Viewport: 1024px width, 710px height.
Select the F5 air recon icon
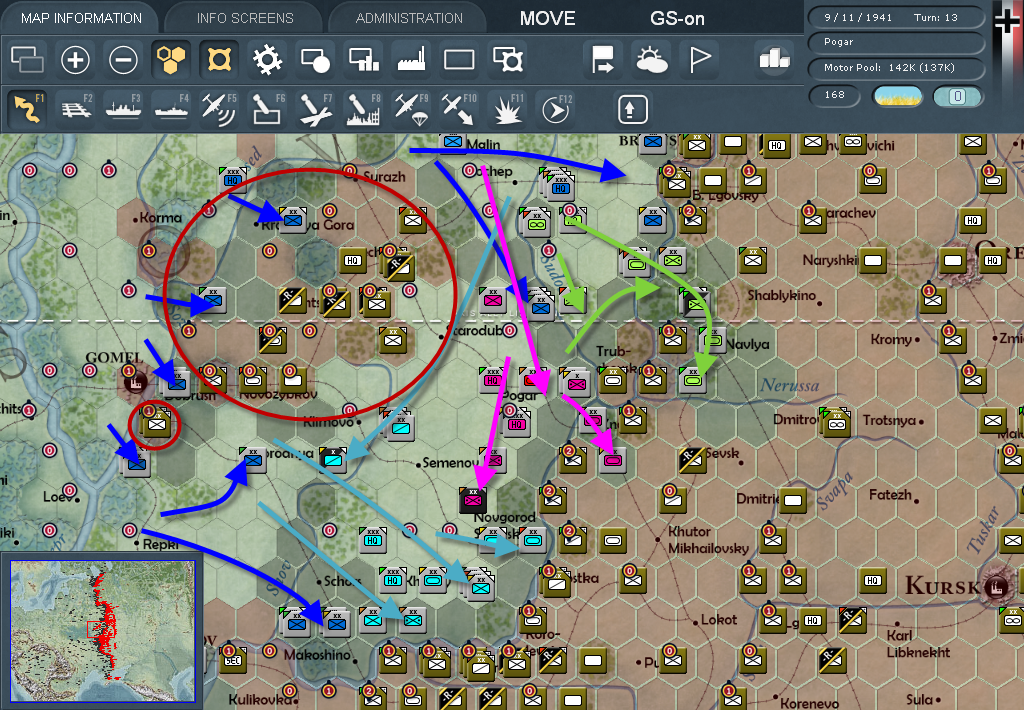click(x=219, y=108)
